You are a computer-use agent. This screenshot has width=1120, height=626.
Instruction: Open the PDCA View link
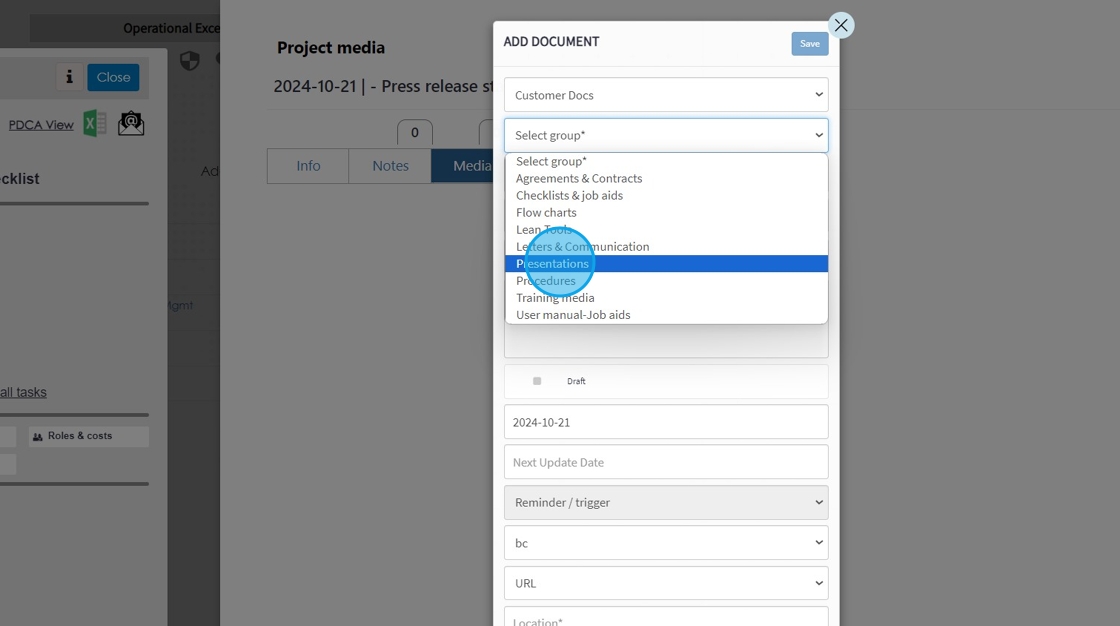click(41, 125)
